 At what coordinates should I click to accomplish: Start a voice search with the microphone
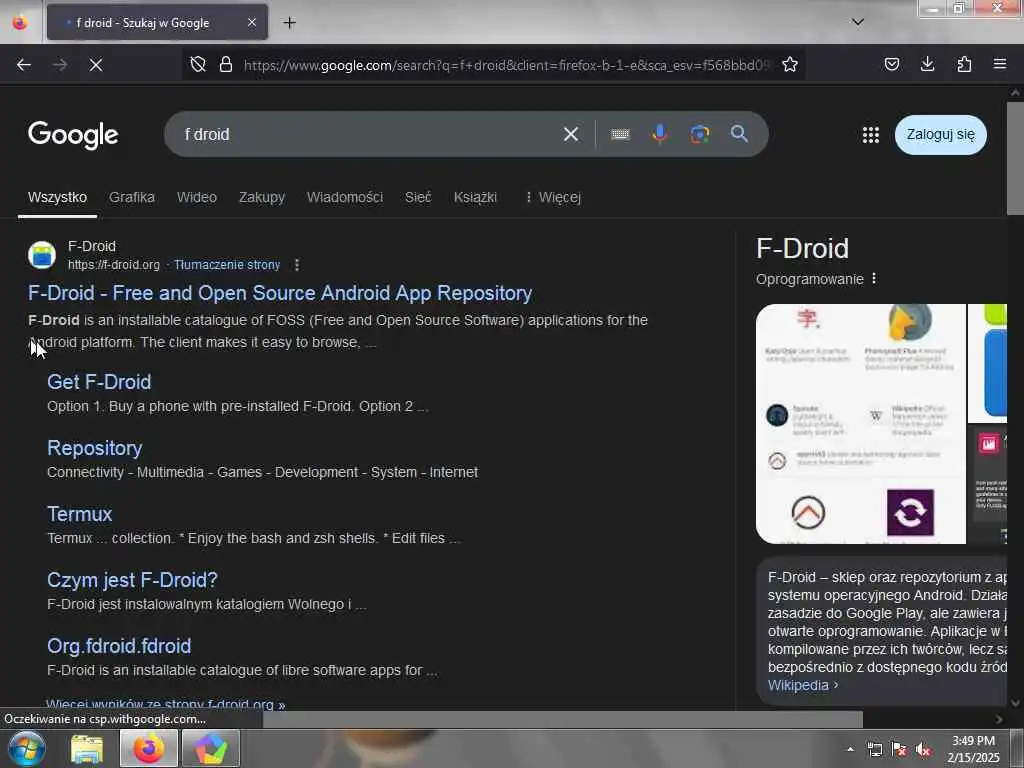tap(660, 134)
